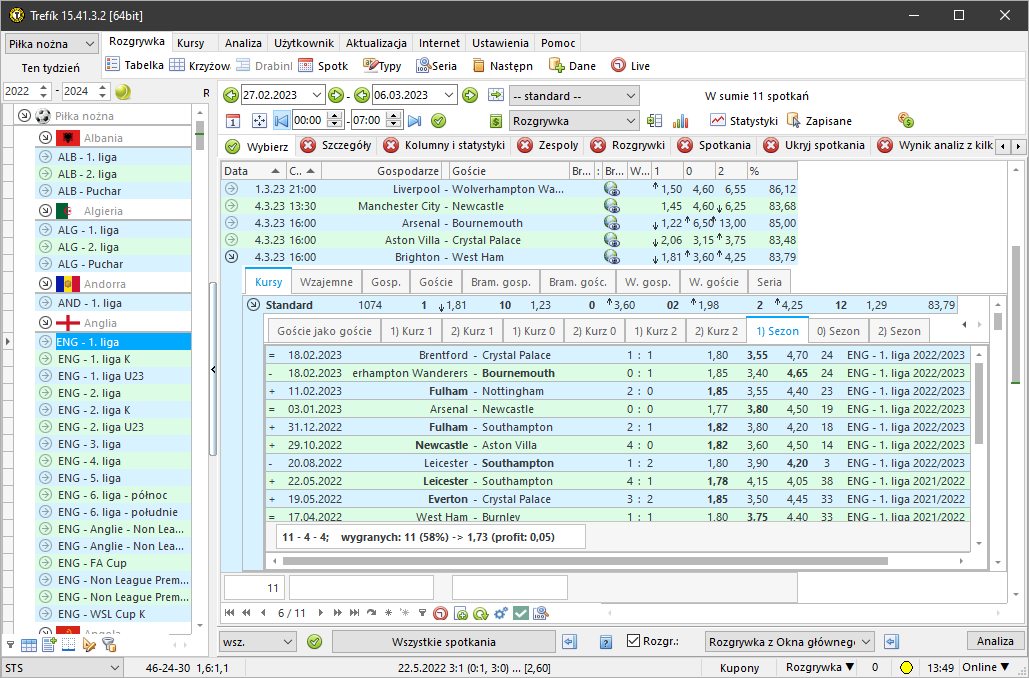
Task: Click the bar chart icon beside Rozgrywka dropdown
Action: point(681,121)
